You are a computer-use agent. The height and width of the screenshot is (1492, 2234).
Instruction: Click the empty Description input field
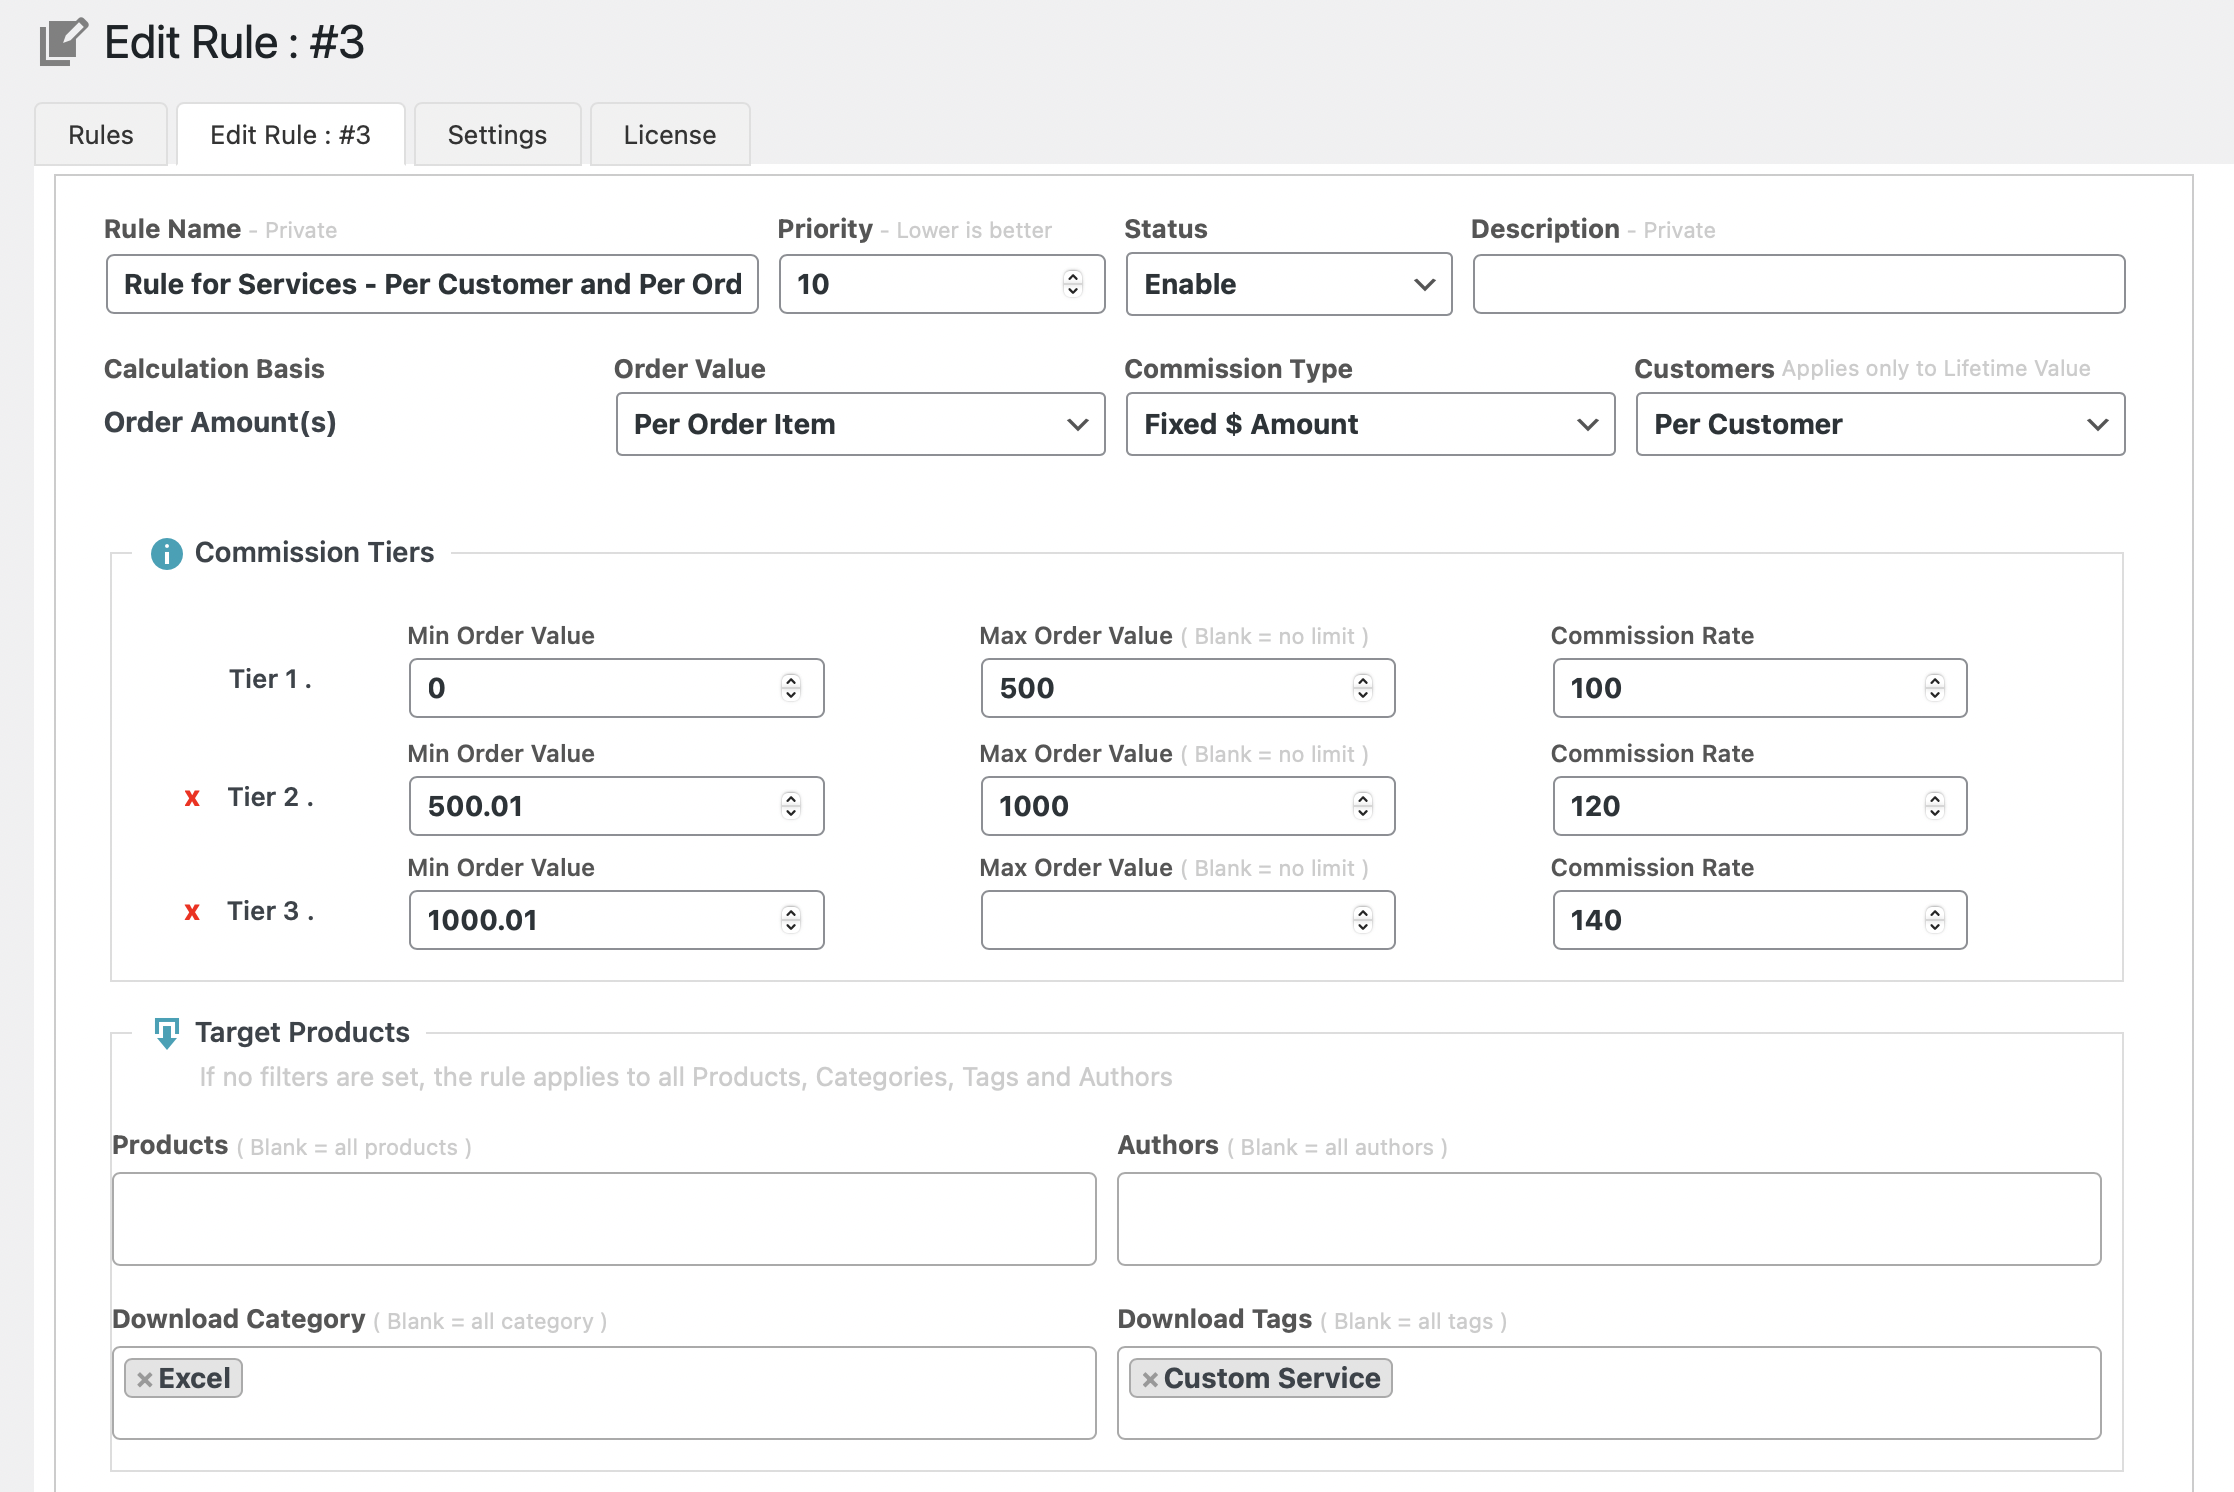pos(1799,284)
